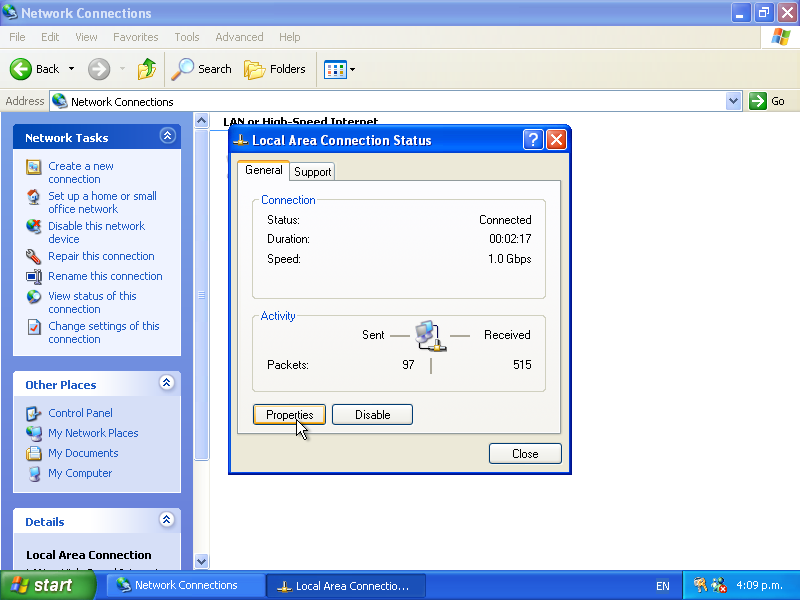This screenshot has height=600, width=800.
Task: Click the Control Panel icon
Action: click(x=34, y=413)
